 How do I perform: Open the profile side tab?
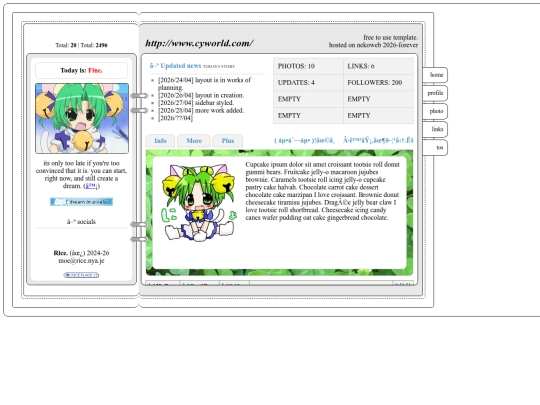coord(435,93)
